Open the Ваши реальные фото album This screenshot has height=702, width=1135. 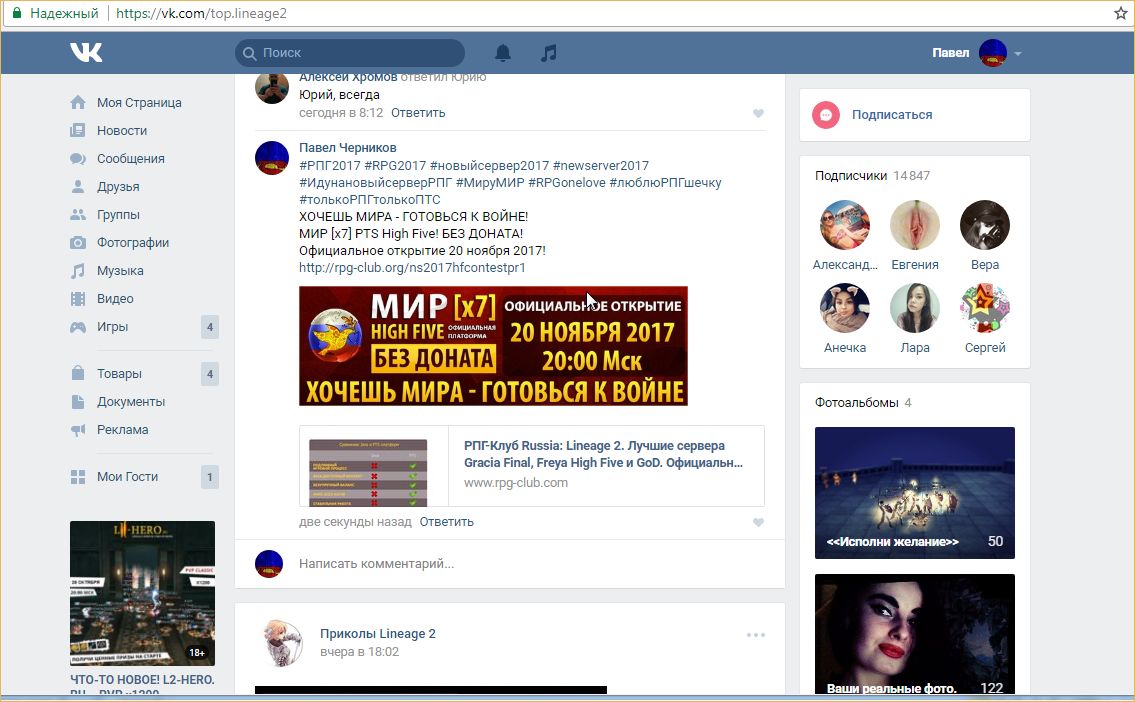pos(915,634)
